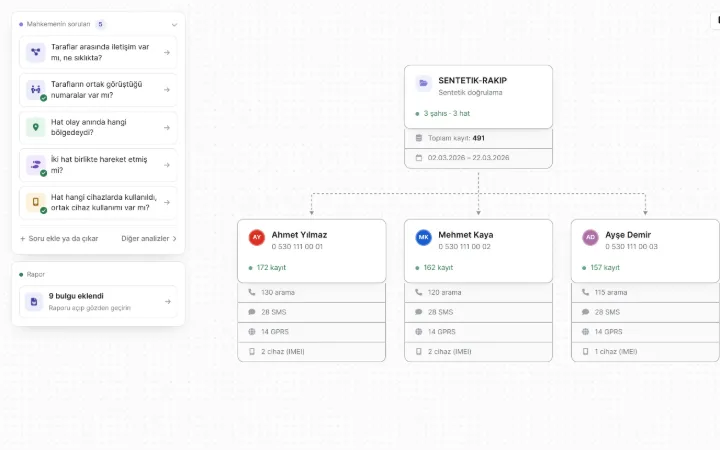Click phone number 0 530 111 00 02
720x450 pixels.
point(464,247)
